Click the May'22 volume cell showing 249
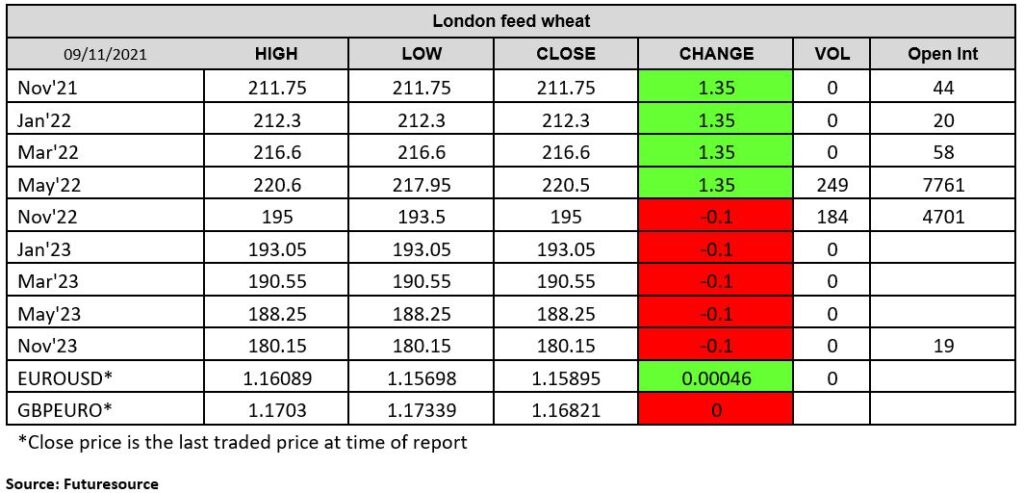 (x=831, y=185)
